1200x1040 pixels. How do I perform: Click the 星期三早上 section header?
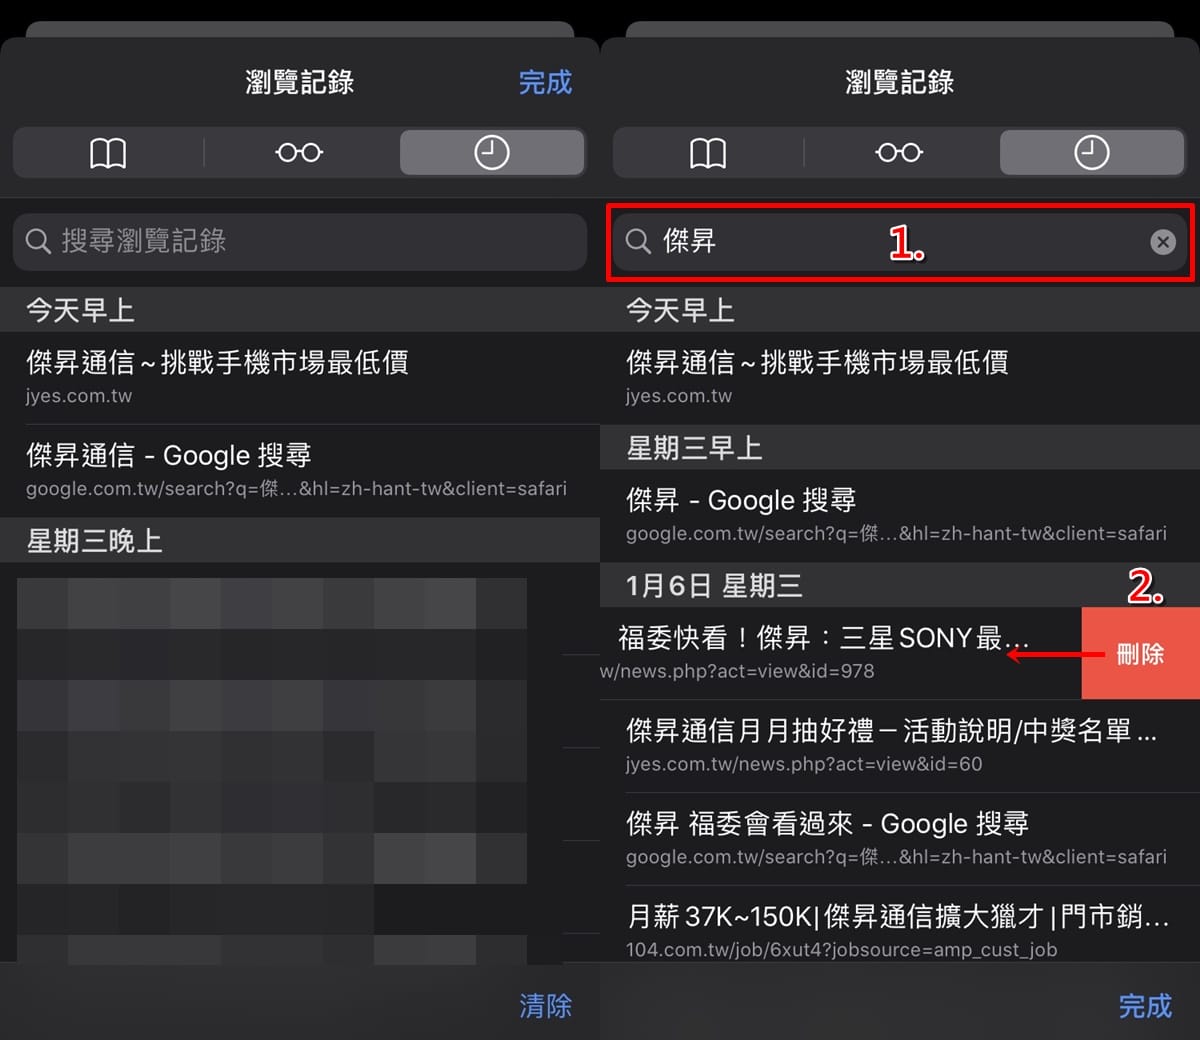[900, 448]
